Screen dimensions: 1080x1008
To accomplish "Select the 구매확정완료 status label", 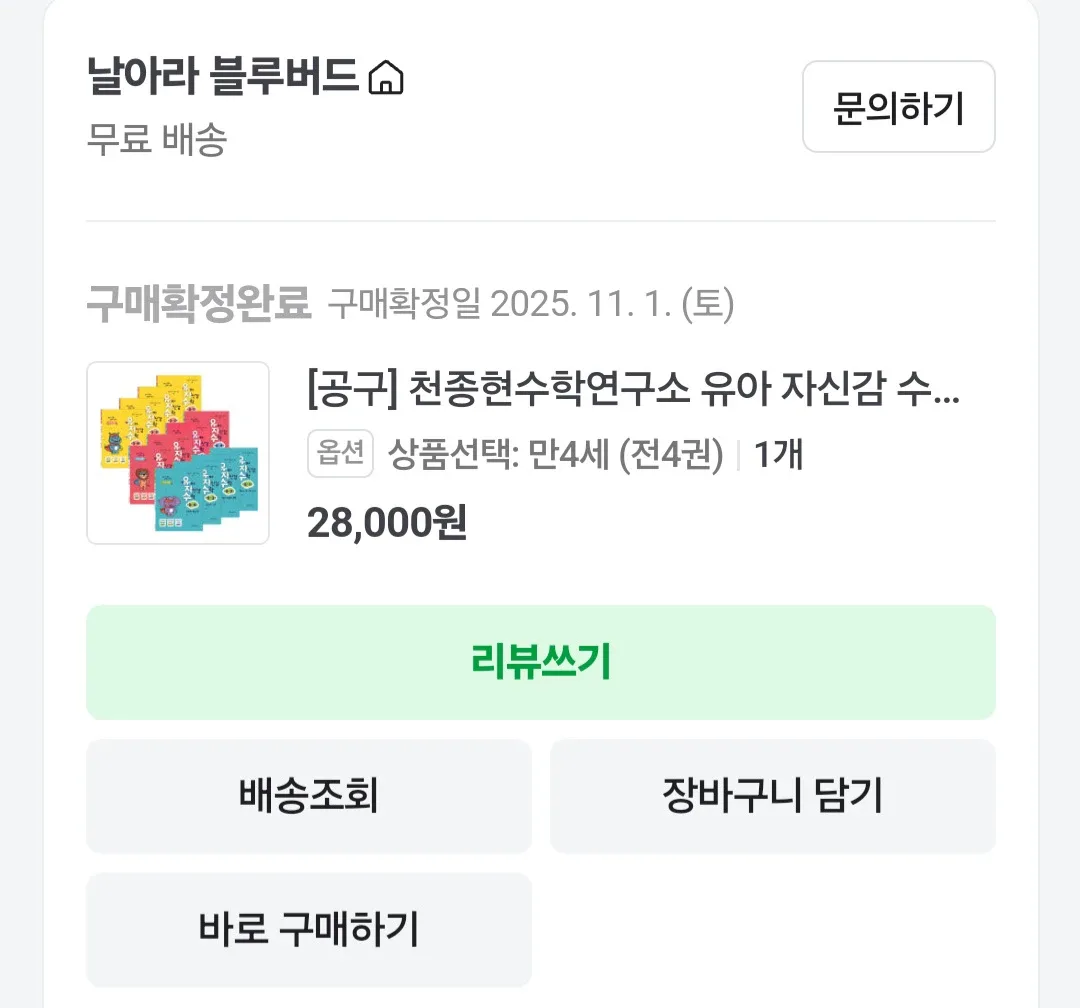I will pos(199,303).
